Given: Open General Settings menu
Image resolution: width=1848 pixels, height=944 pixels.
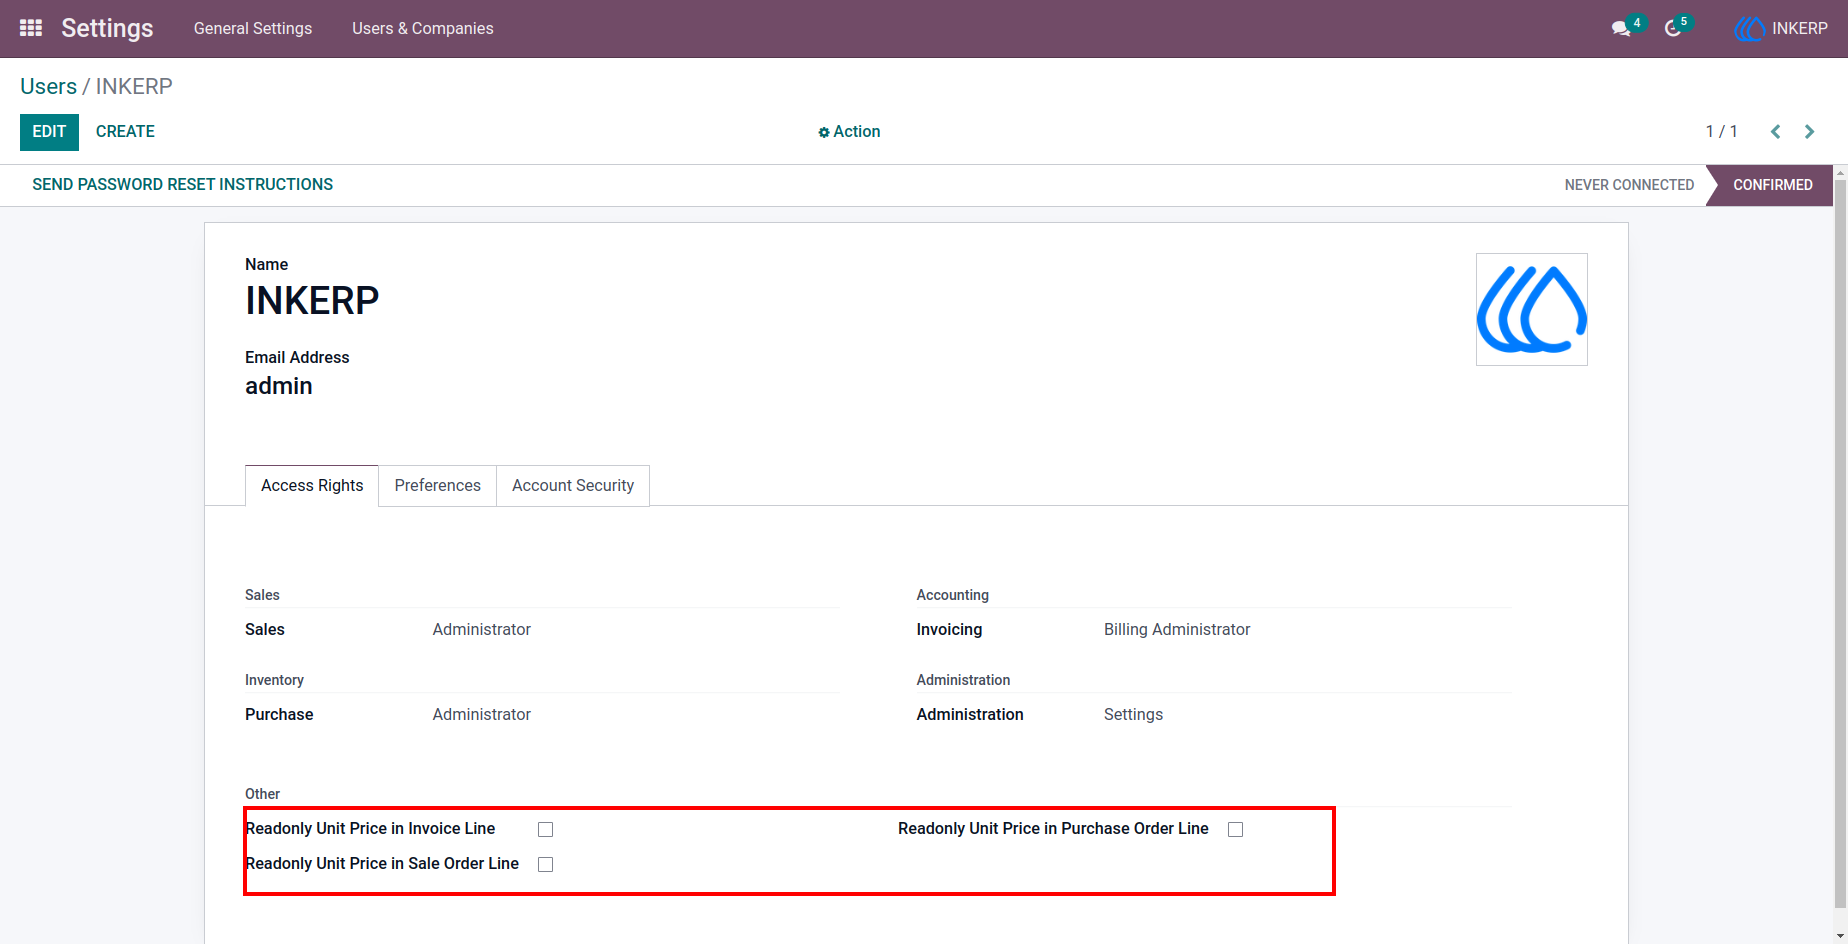Looking at the screenshot, I should 253,29.
